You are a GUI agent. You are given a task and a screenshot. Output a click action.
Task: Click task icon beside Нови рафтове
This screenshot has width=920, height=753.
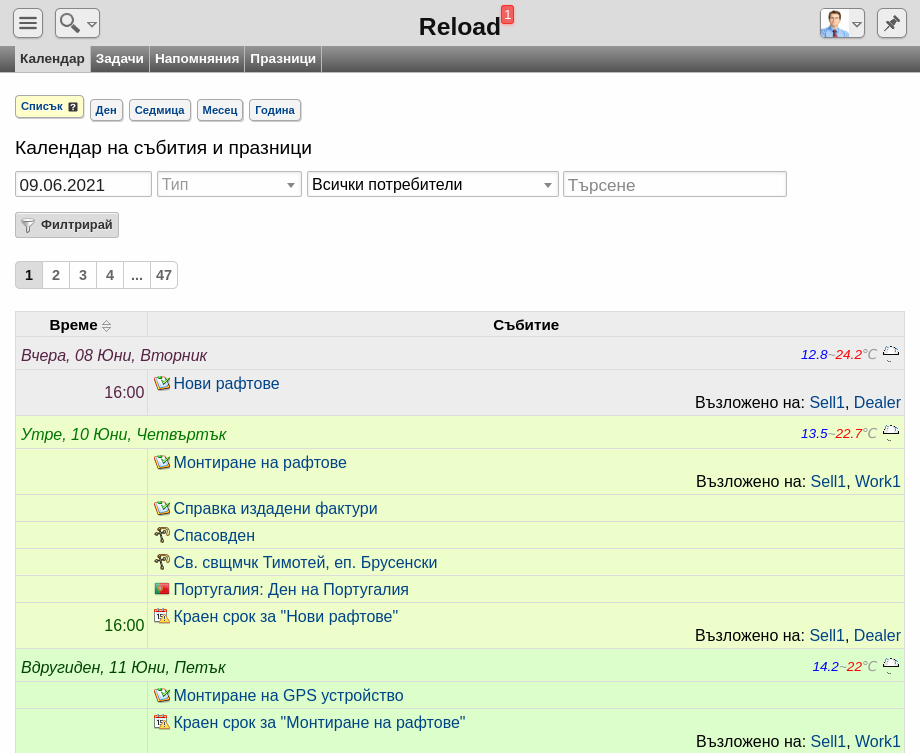coord(162,383)
